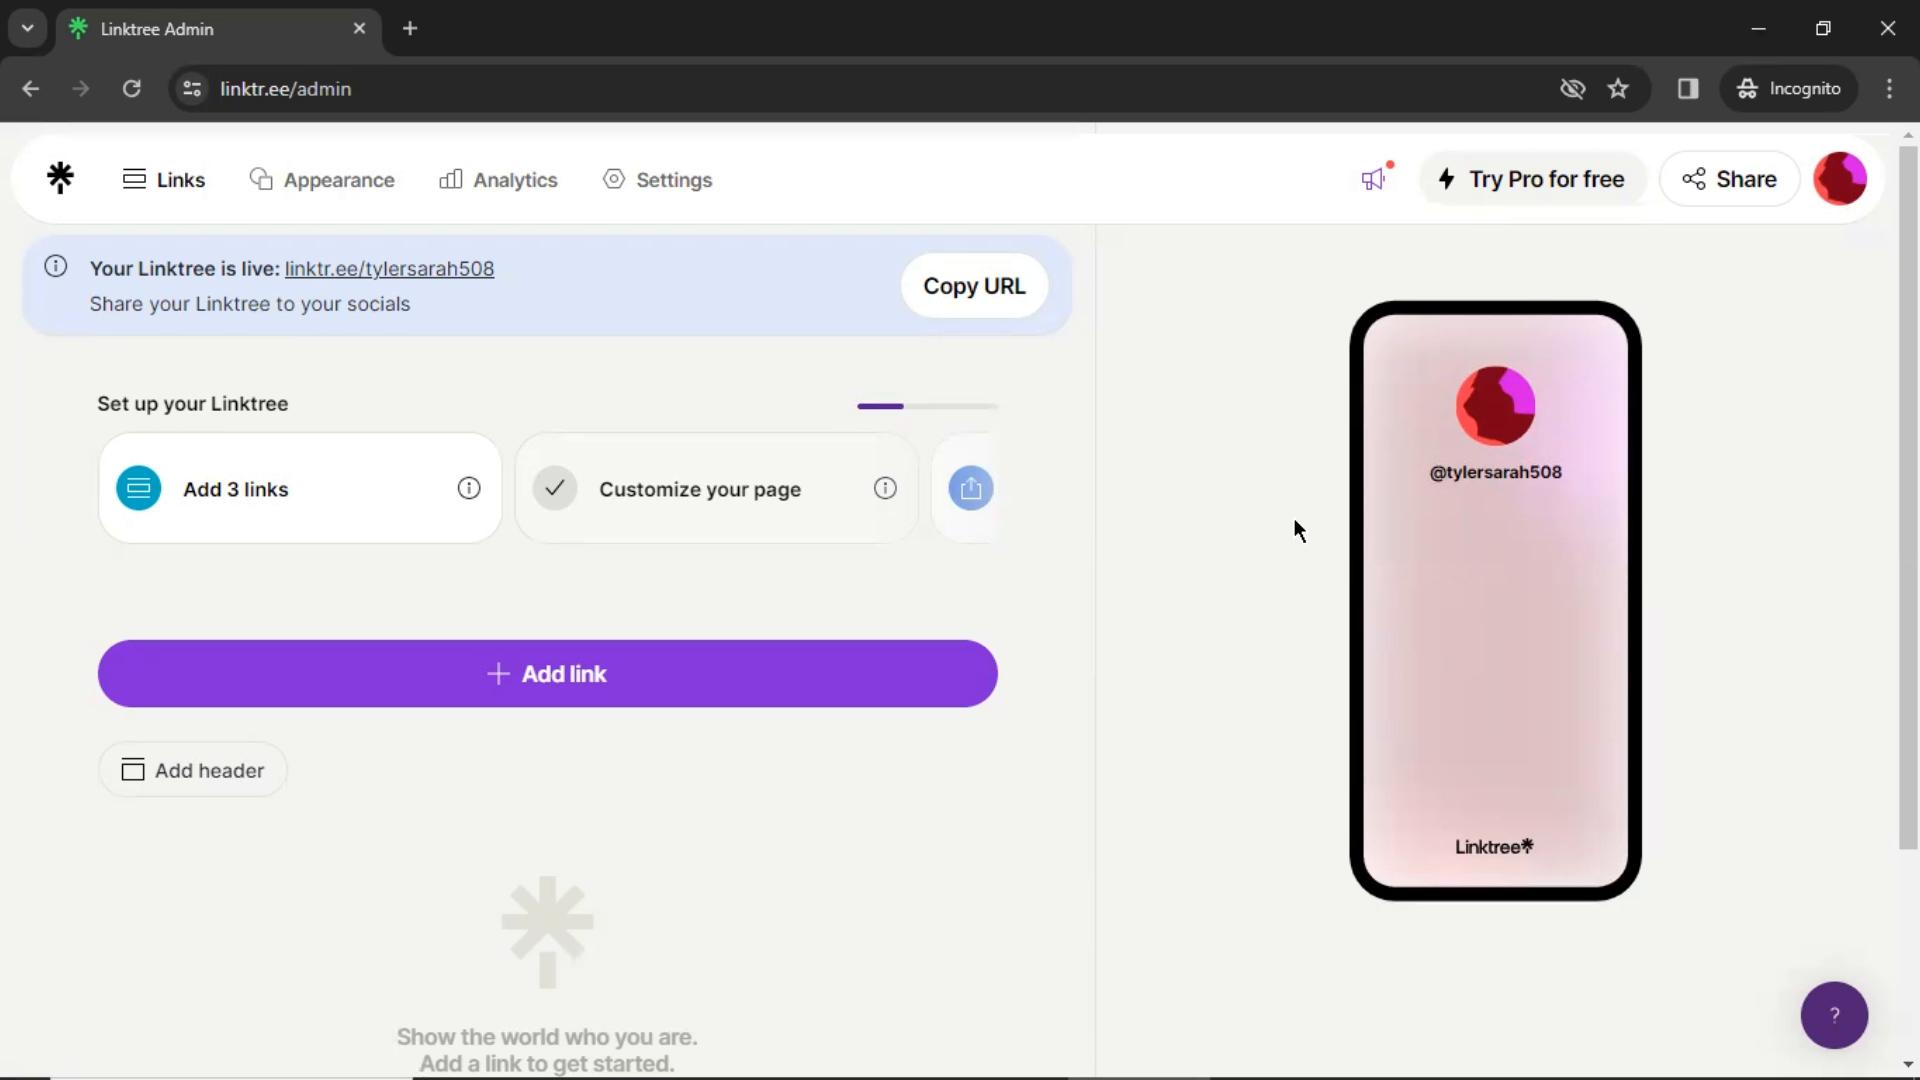The image size is (1920, 1080).
Task: Select the Appearance menu tab
Action: click(322, 179)
